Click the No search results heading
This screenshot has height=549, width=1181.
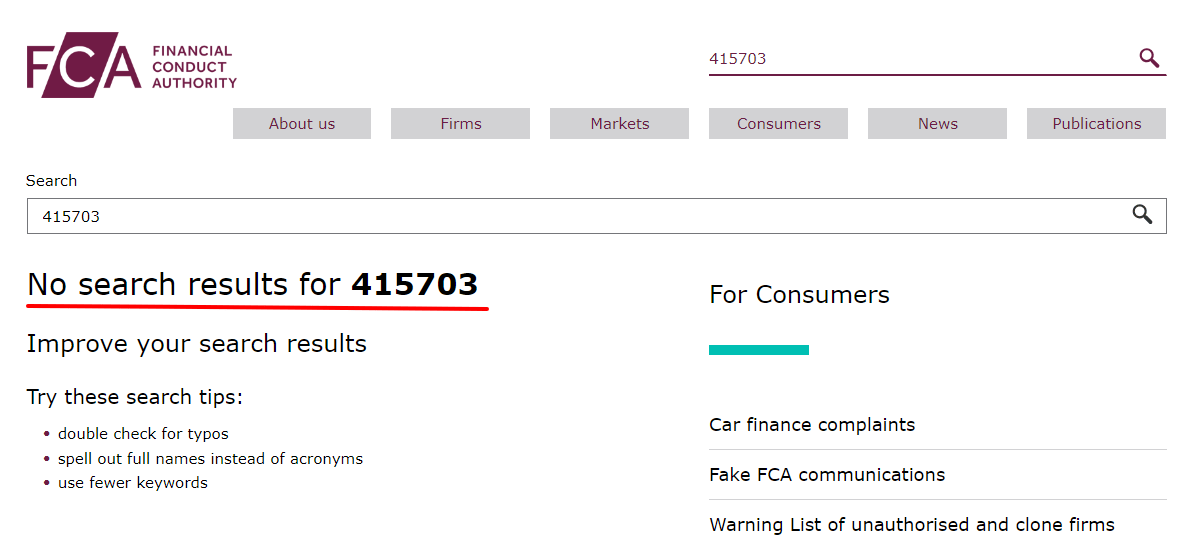coord(252,285)
